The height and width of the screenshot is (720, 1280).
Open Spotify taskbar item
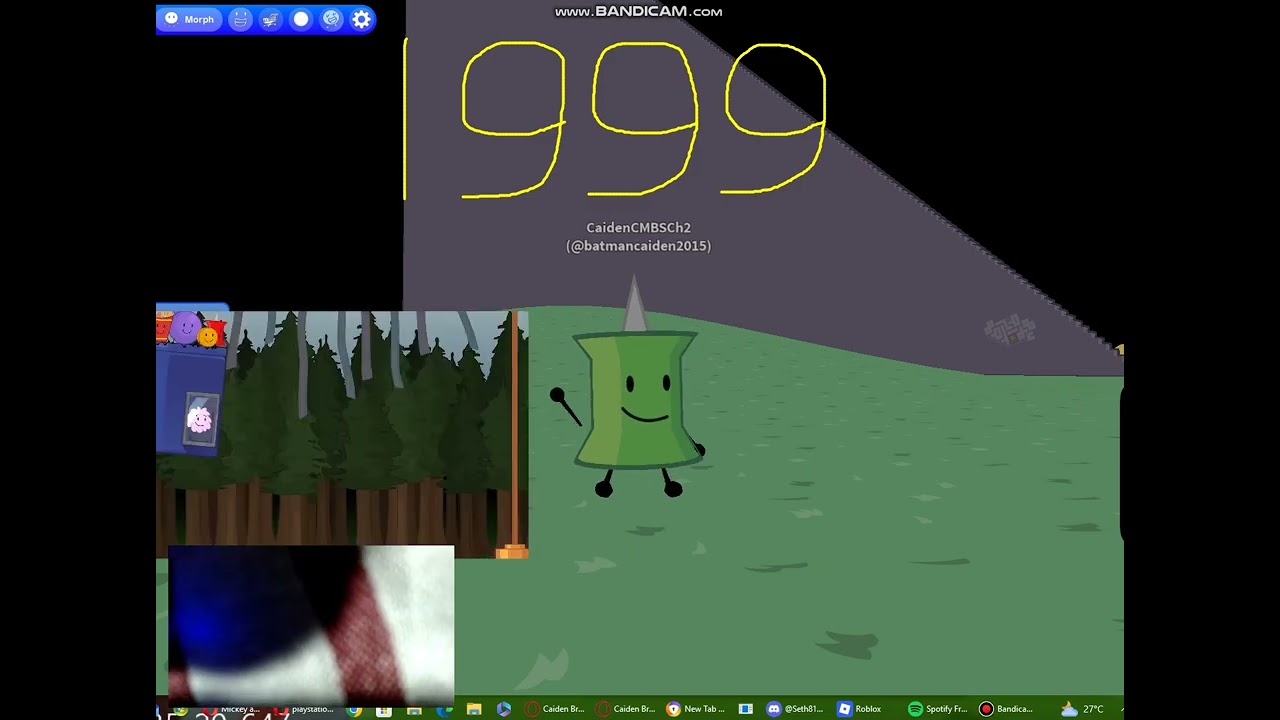coord(938,709)
